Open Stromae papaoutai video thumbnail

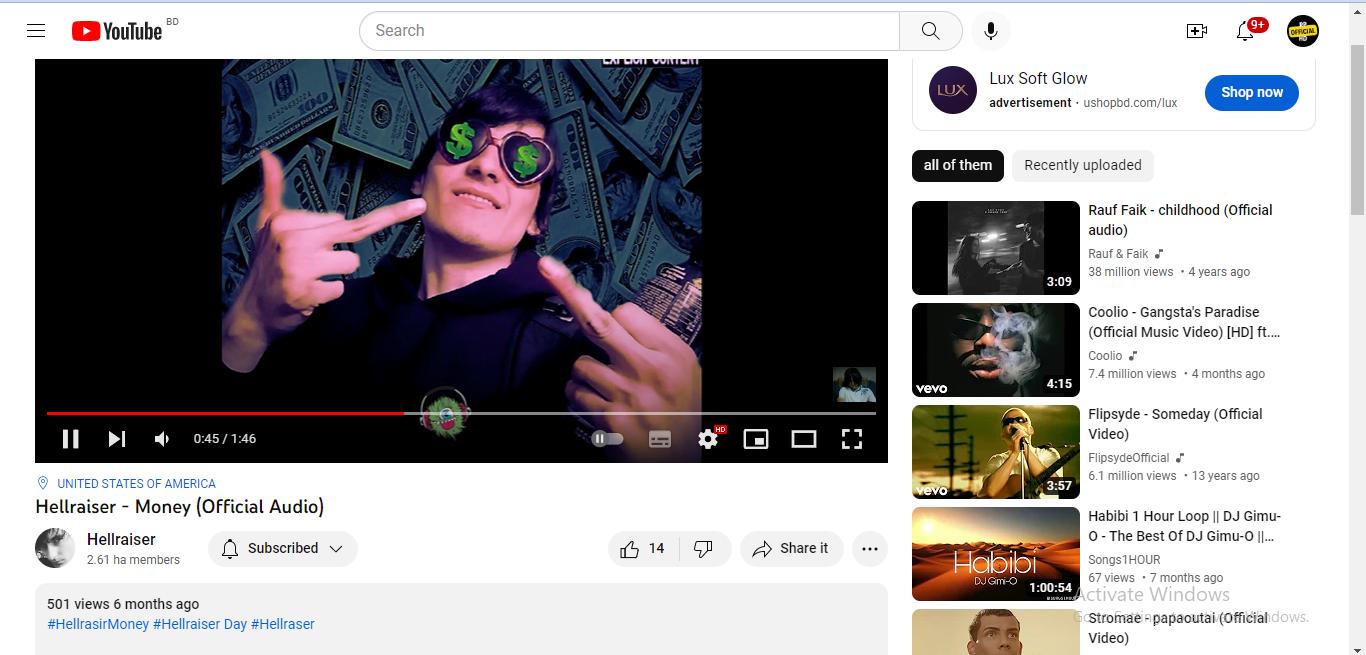(996, 632)
